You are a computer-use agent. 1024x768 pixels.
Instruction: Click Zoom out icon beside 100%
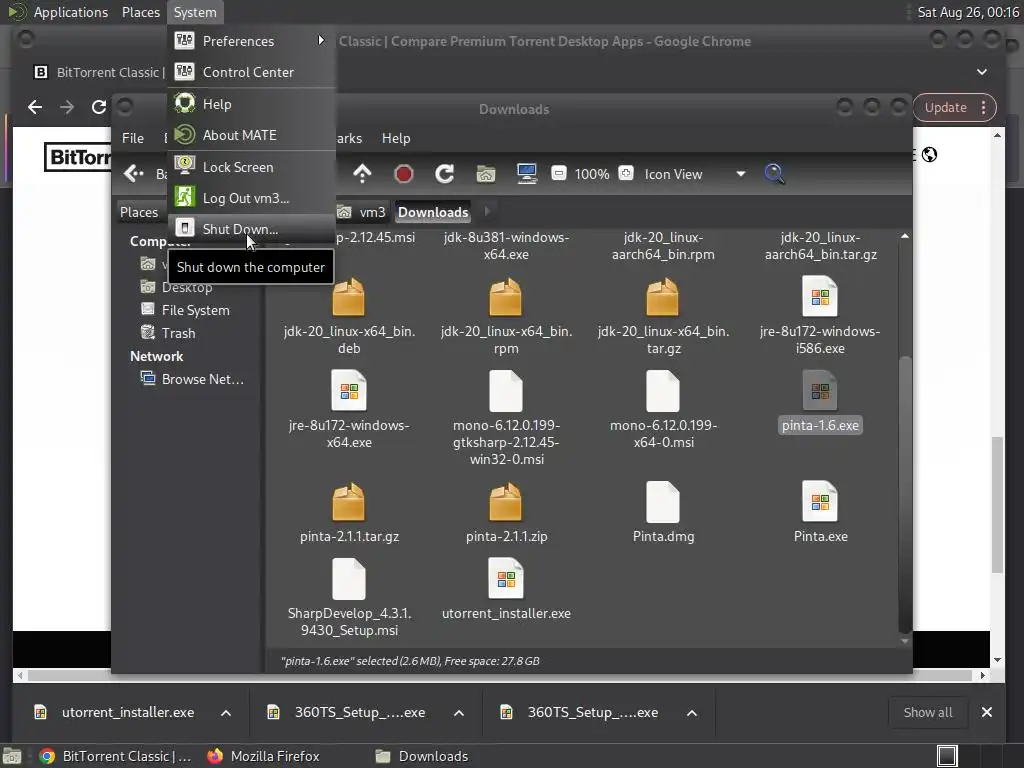(558, 173)
